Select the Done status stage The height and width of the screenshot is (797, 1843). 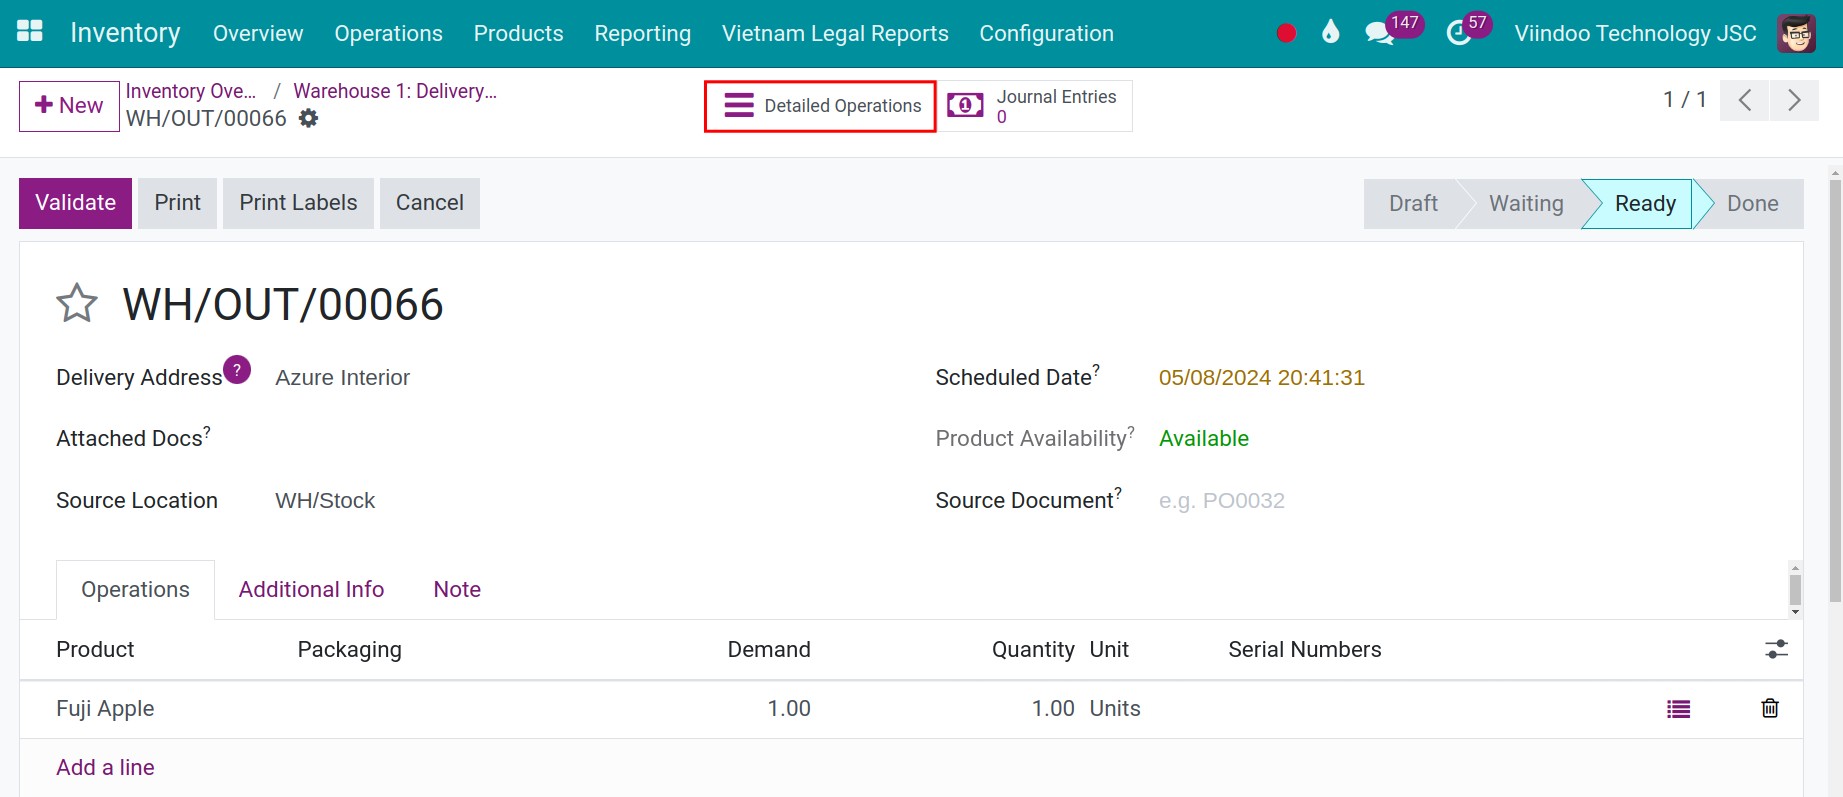pyautogui.click(x=1752, y=204)
